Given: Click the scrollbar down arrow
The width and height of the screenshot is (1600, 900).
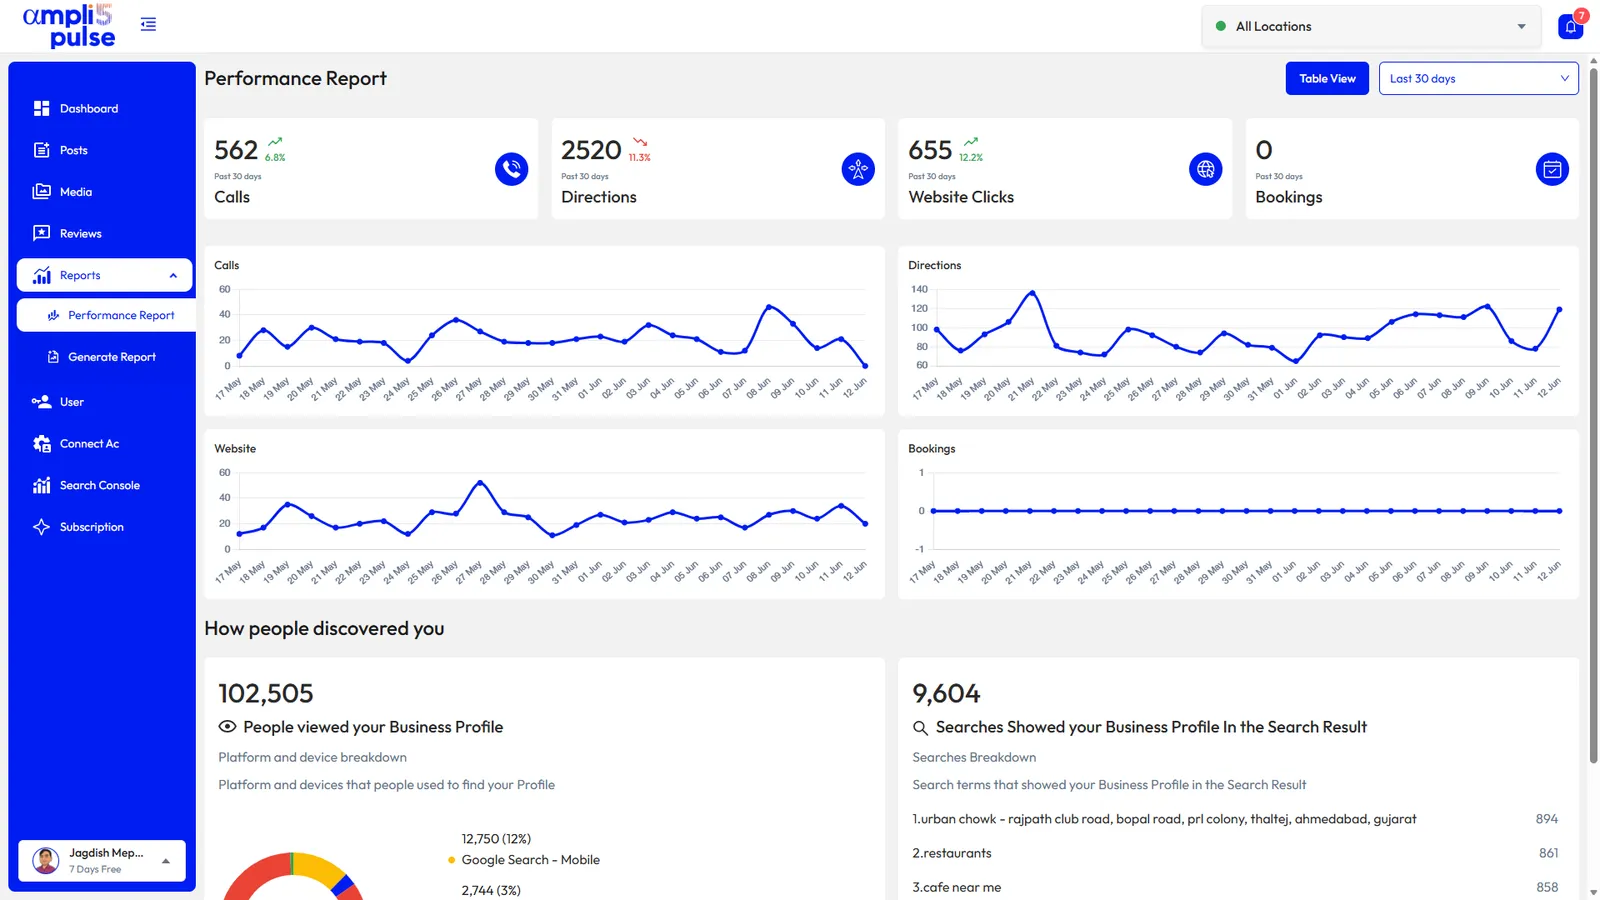Looking at the screenshot, I should 1593,892.
